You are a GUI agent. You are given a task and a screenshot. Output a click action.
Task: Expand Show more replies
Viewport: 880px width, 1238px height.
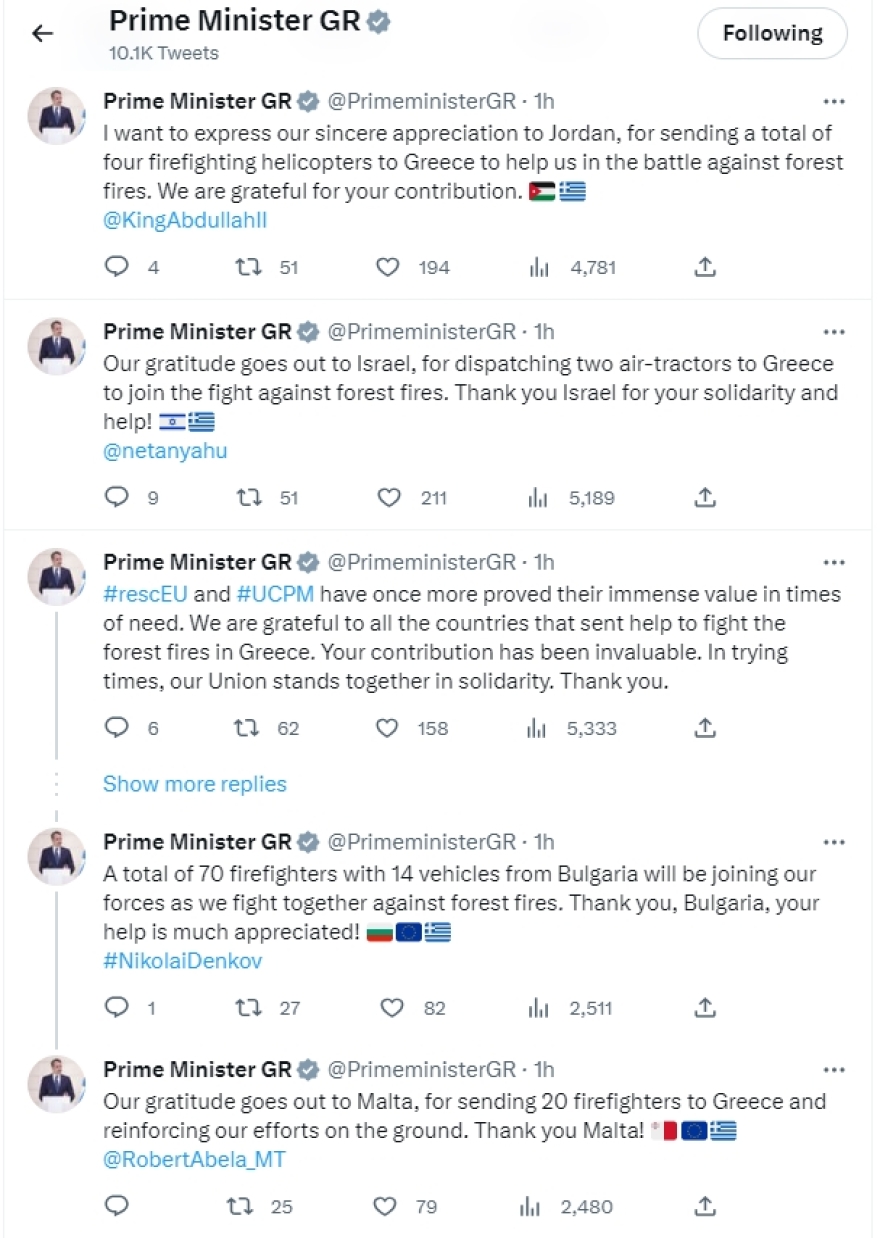click(x=194, y=784)
